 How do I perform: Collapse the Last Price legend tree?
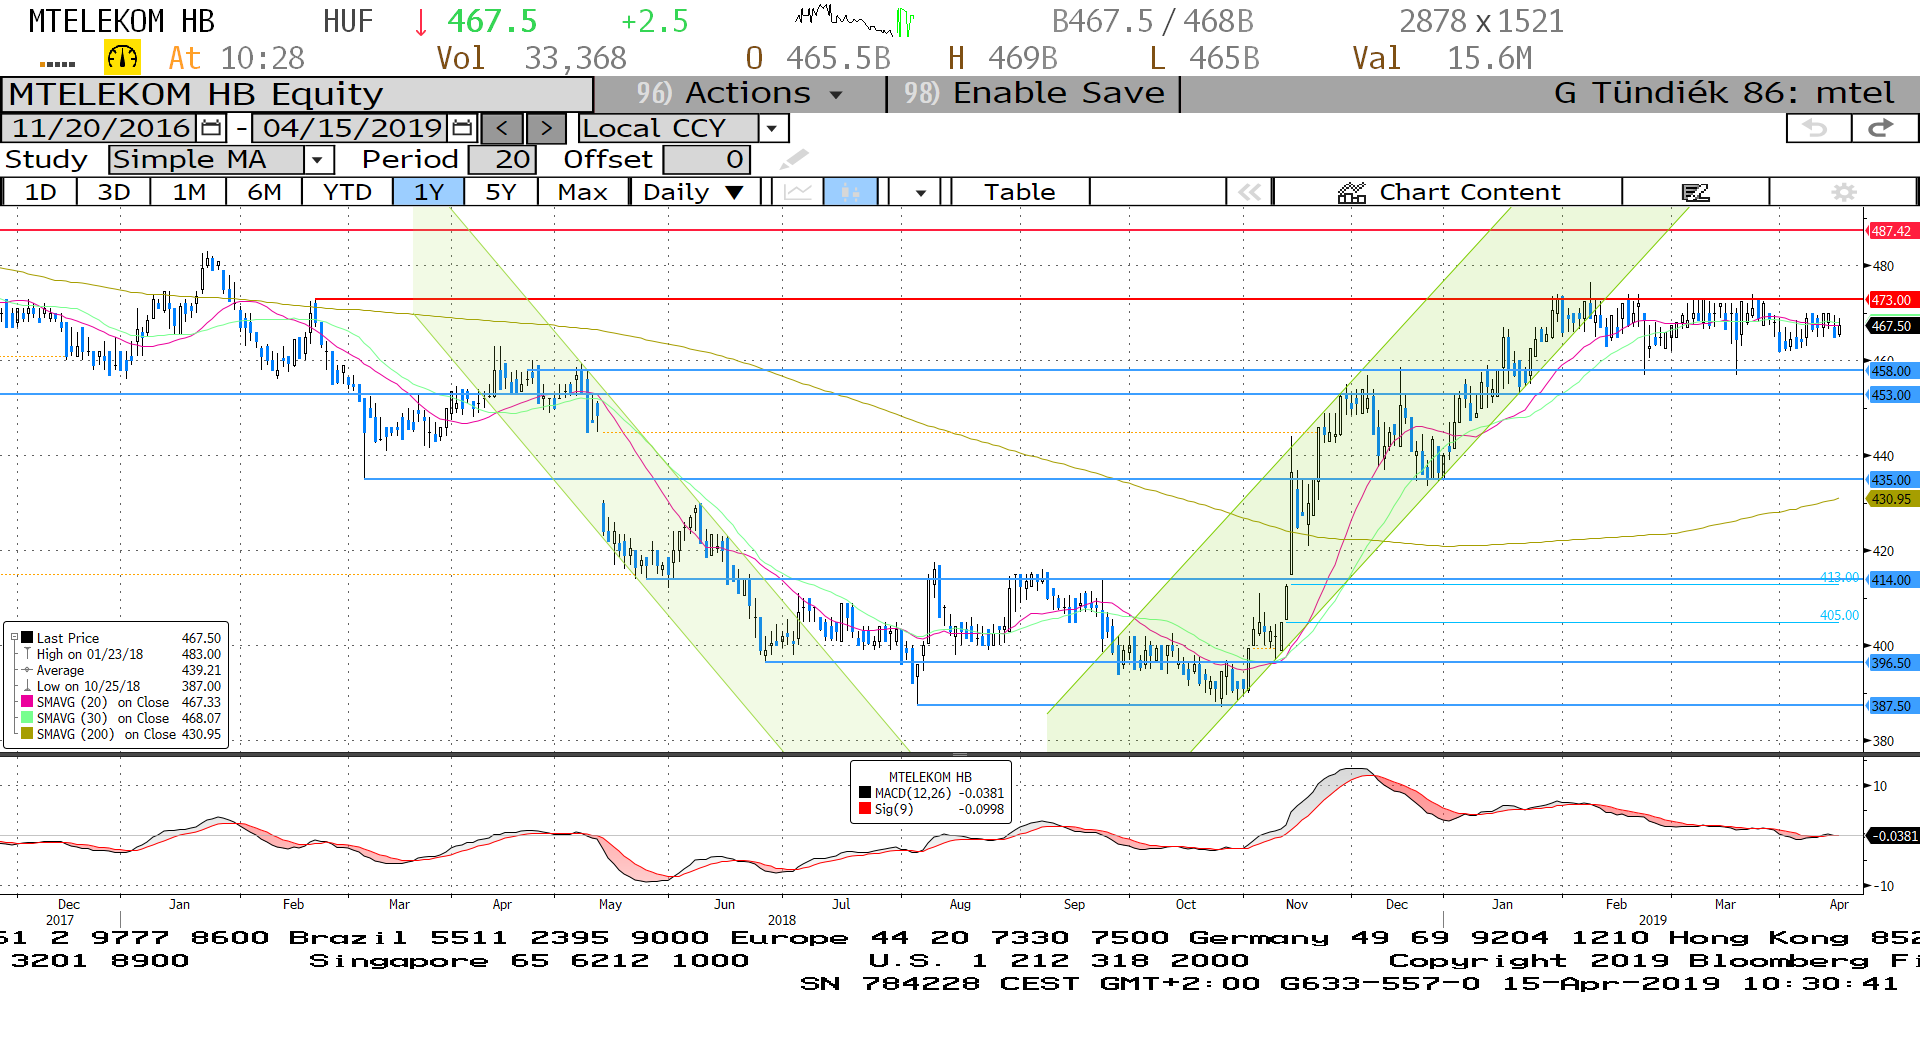tap(14, 638)
